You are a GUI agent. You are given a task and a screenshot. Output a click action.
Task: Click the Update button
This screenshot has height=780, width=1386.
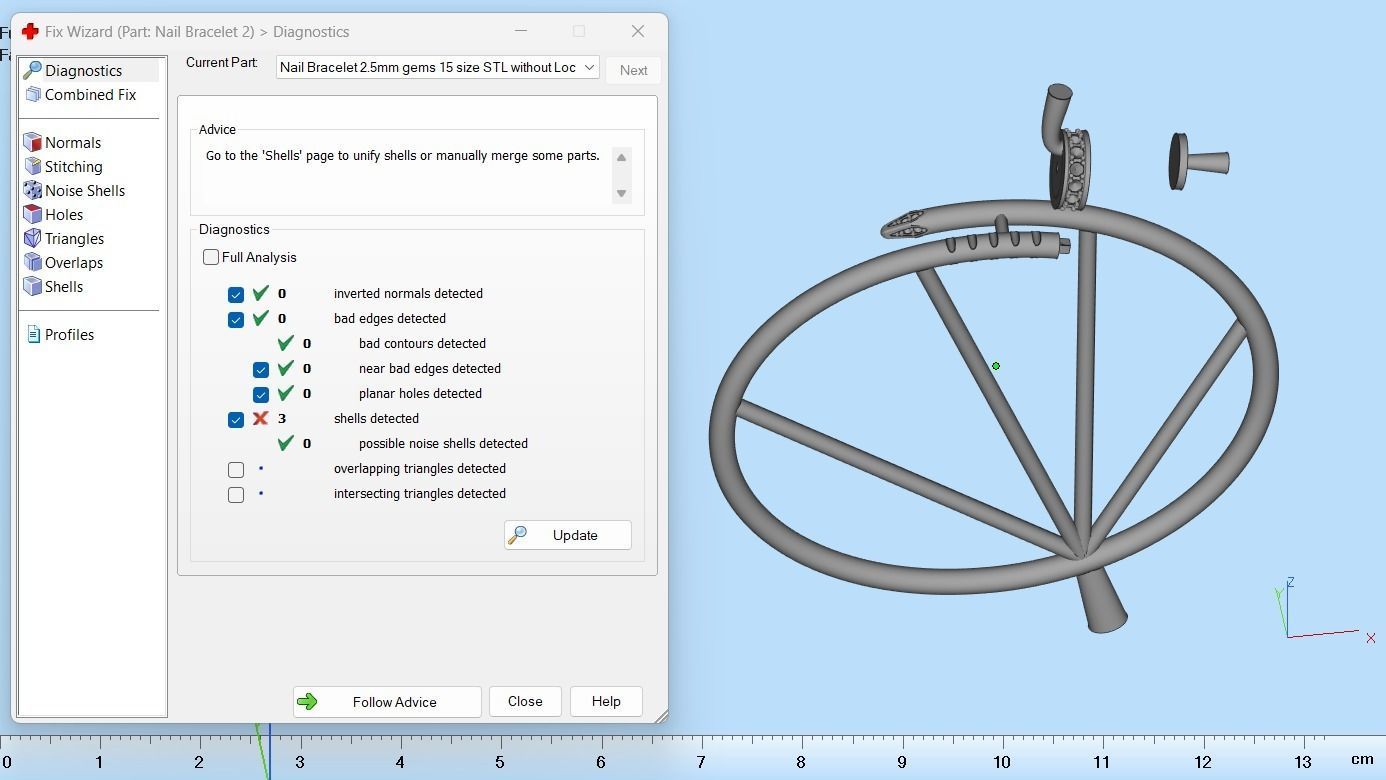pyautogui.click(x=567, y=535)
